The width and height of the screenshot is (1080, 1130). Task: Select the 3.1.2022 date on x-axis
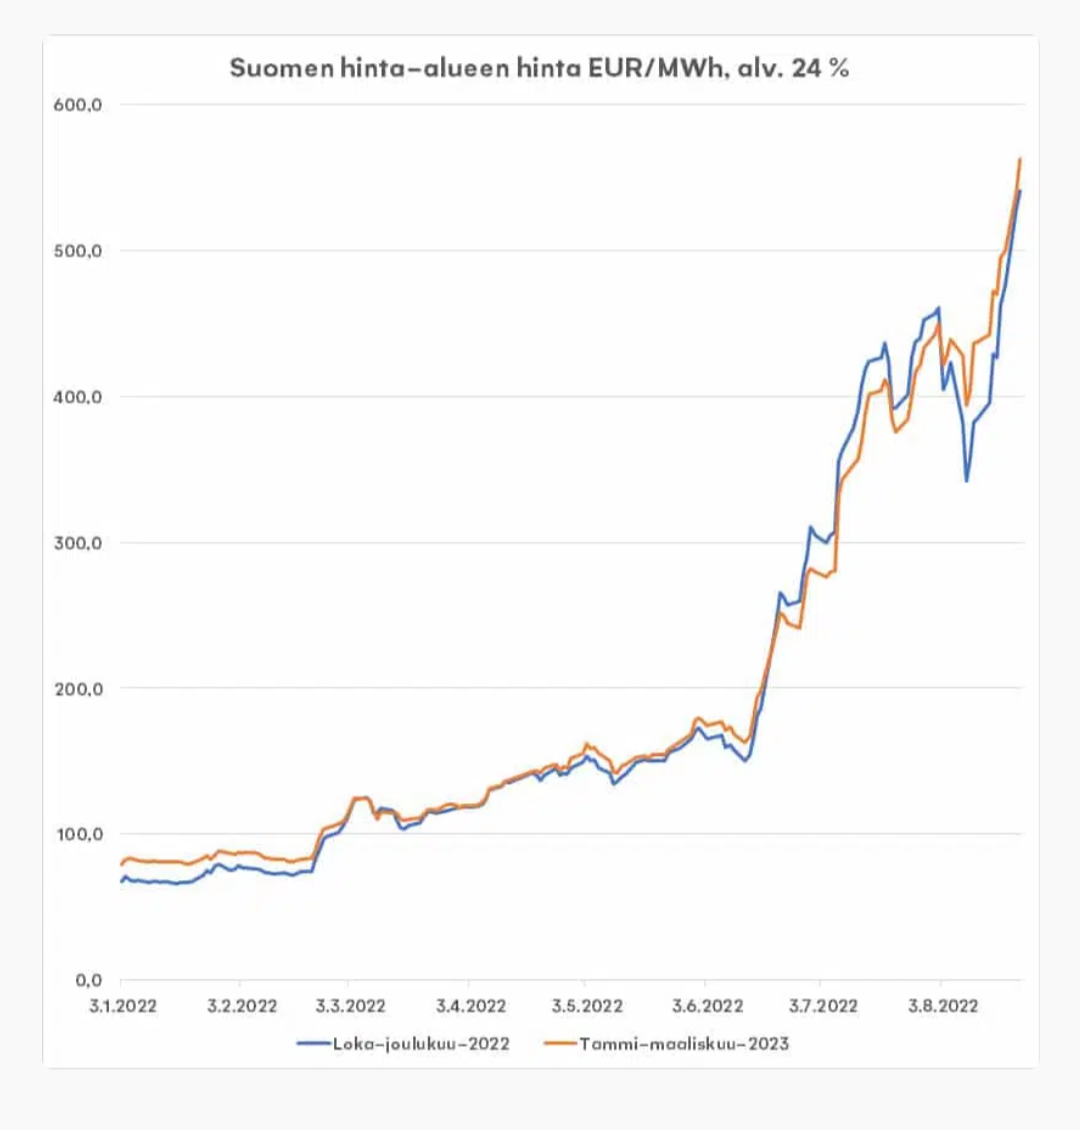pos(122,1006)
